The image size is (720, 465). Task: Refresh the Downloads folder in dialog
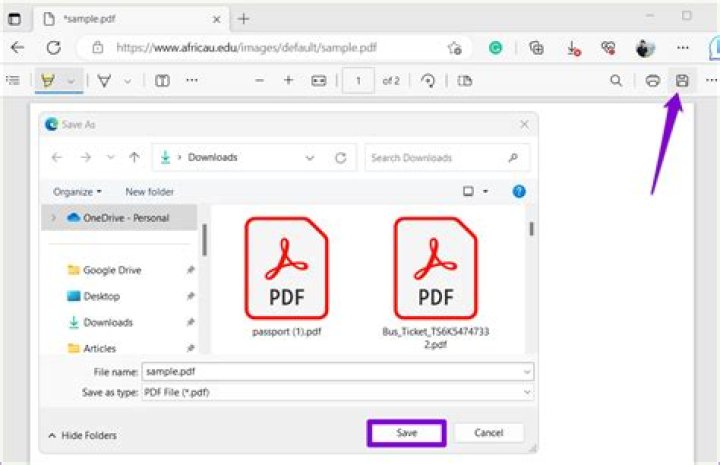pyautogui.click(x=340, y=158)
